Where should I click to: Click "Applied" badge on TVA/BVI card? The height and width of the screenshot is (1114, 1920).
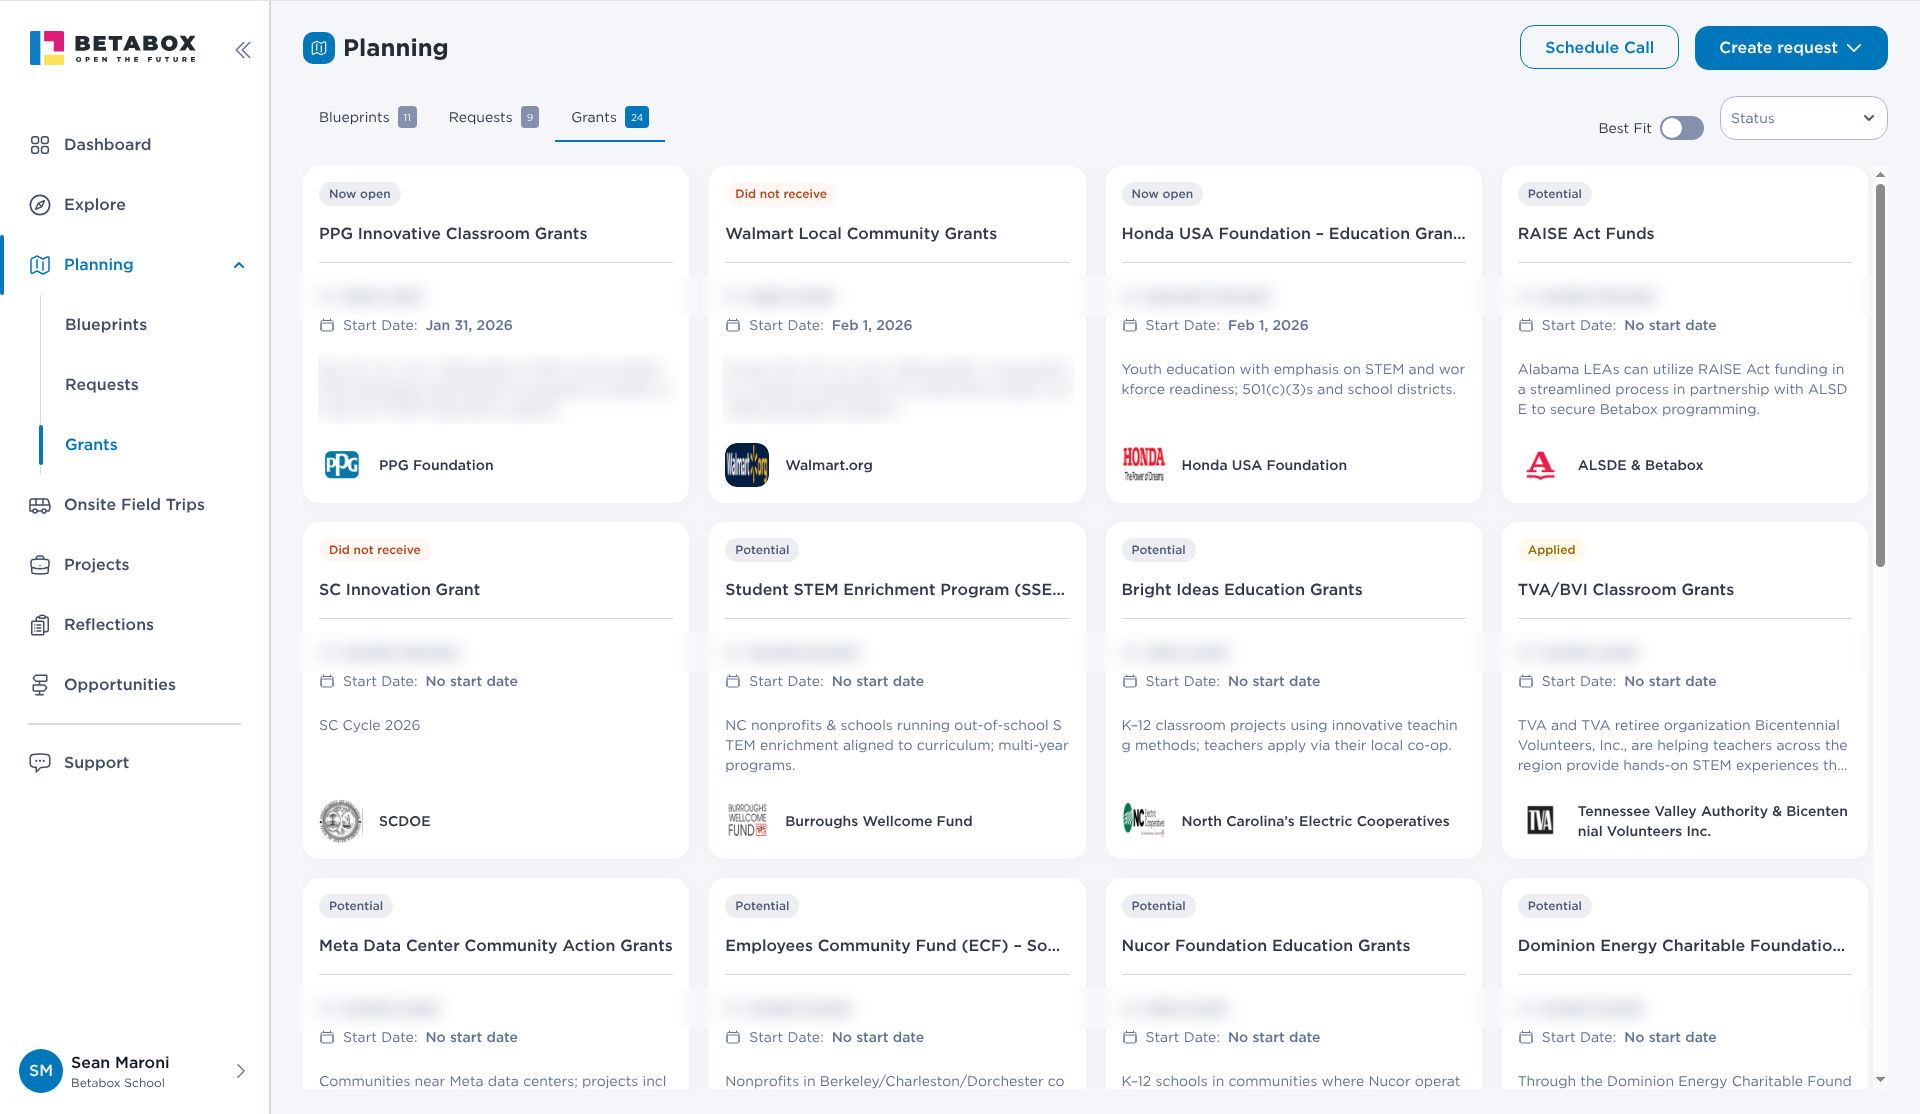pyautogui.click(x=1551, y=550)
